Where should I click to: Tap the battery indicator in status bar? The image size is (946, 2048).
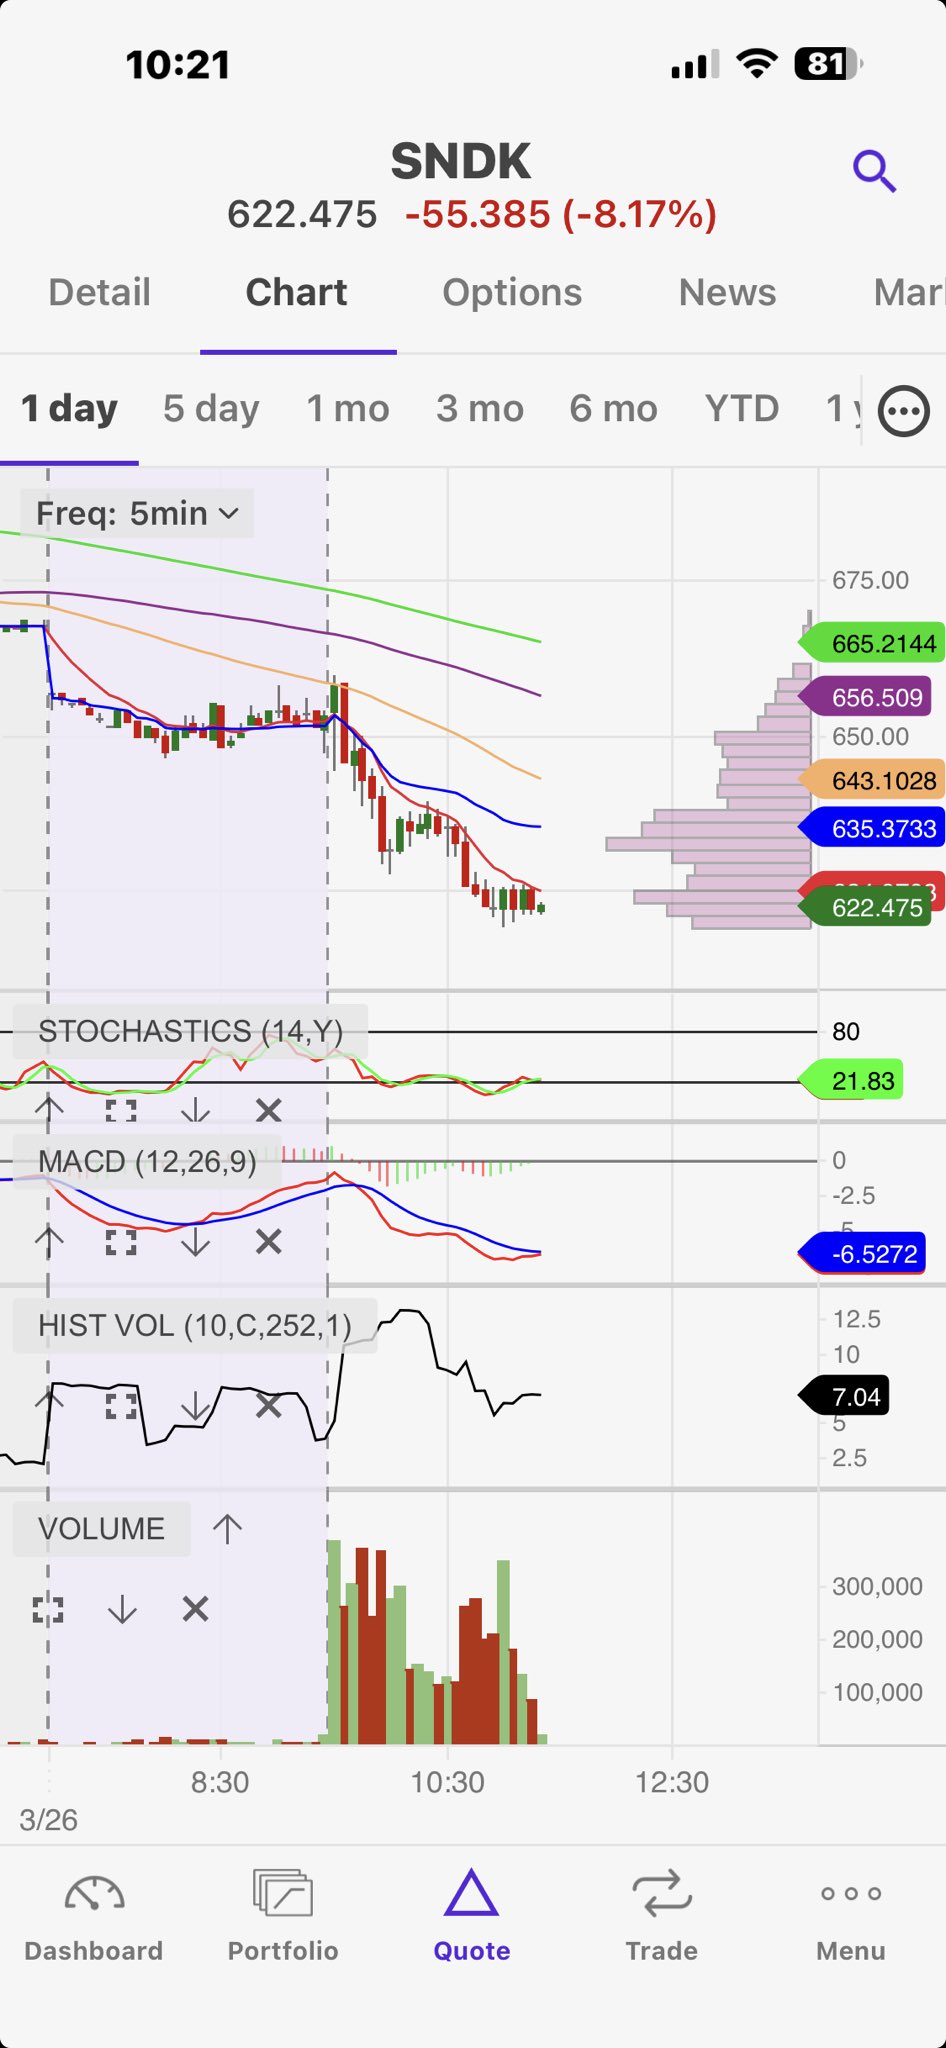tap(828, 64)
